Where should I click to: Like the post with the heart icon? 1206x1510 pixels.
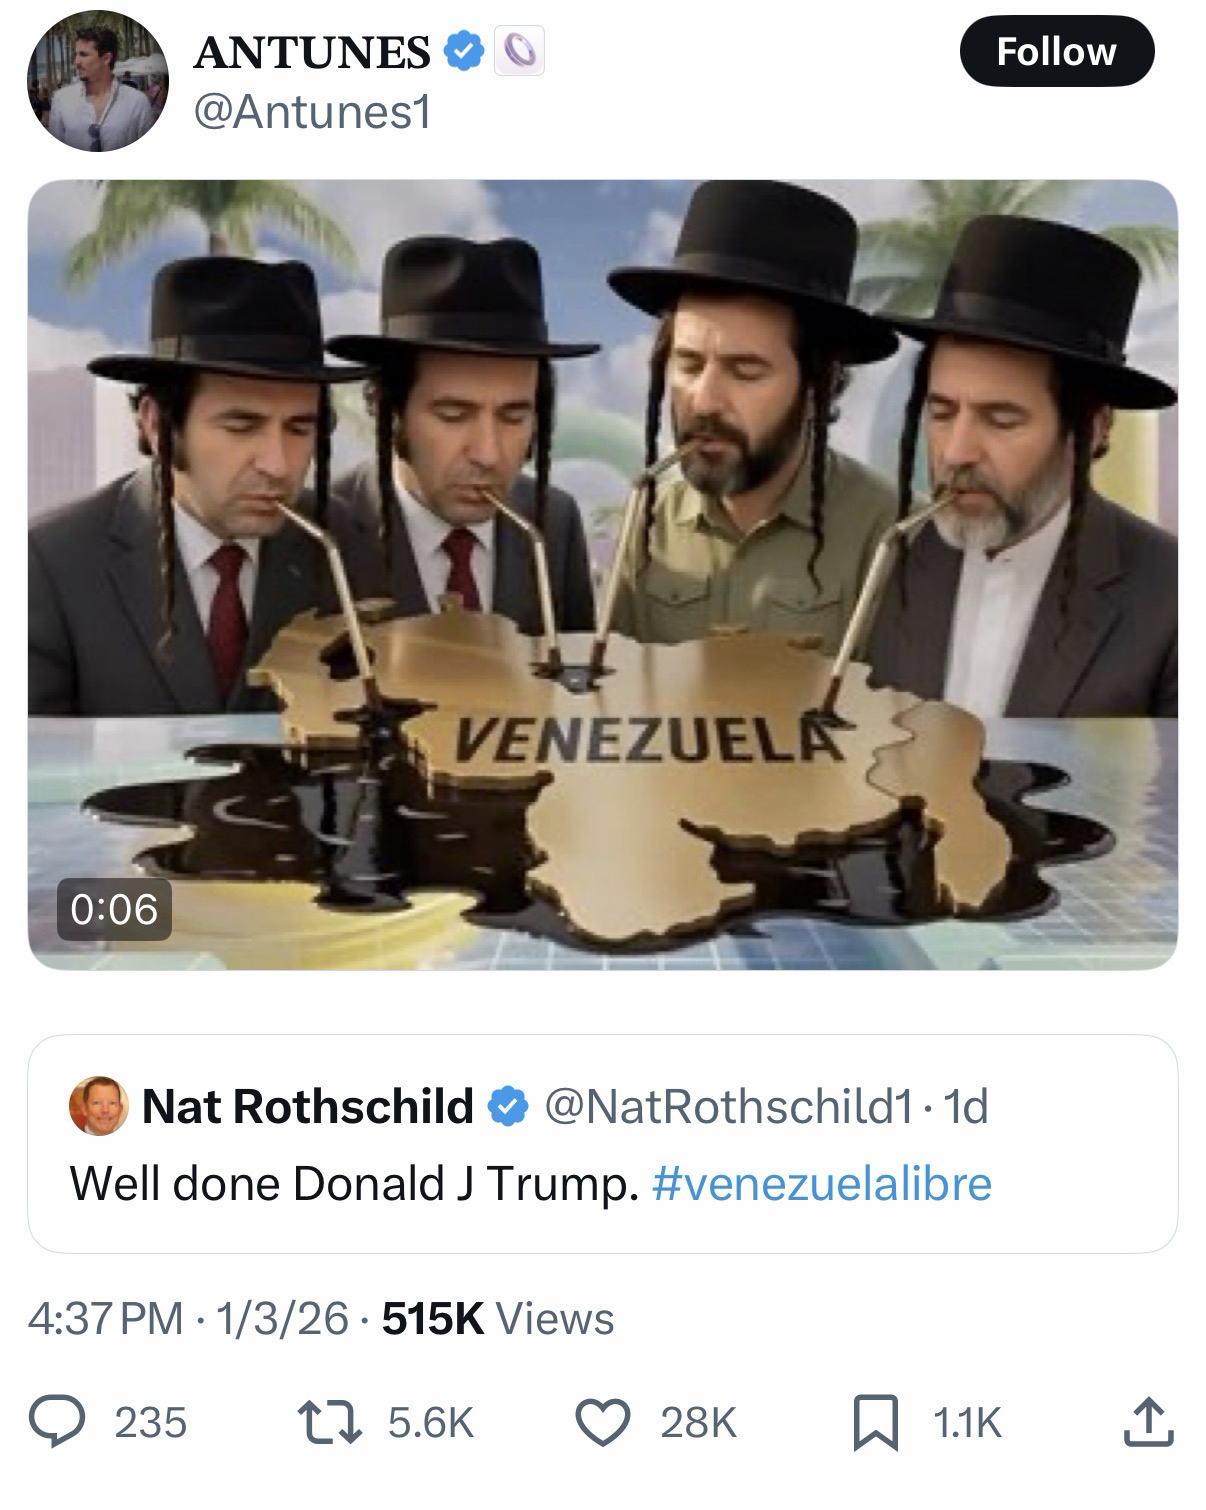pyautogui.click(x=602, y=1421)
